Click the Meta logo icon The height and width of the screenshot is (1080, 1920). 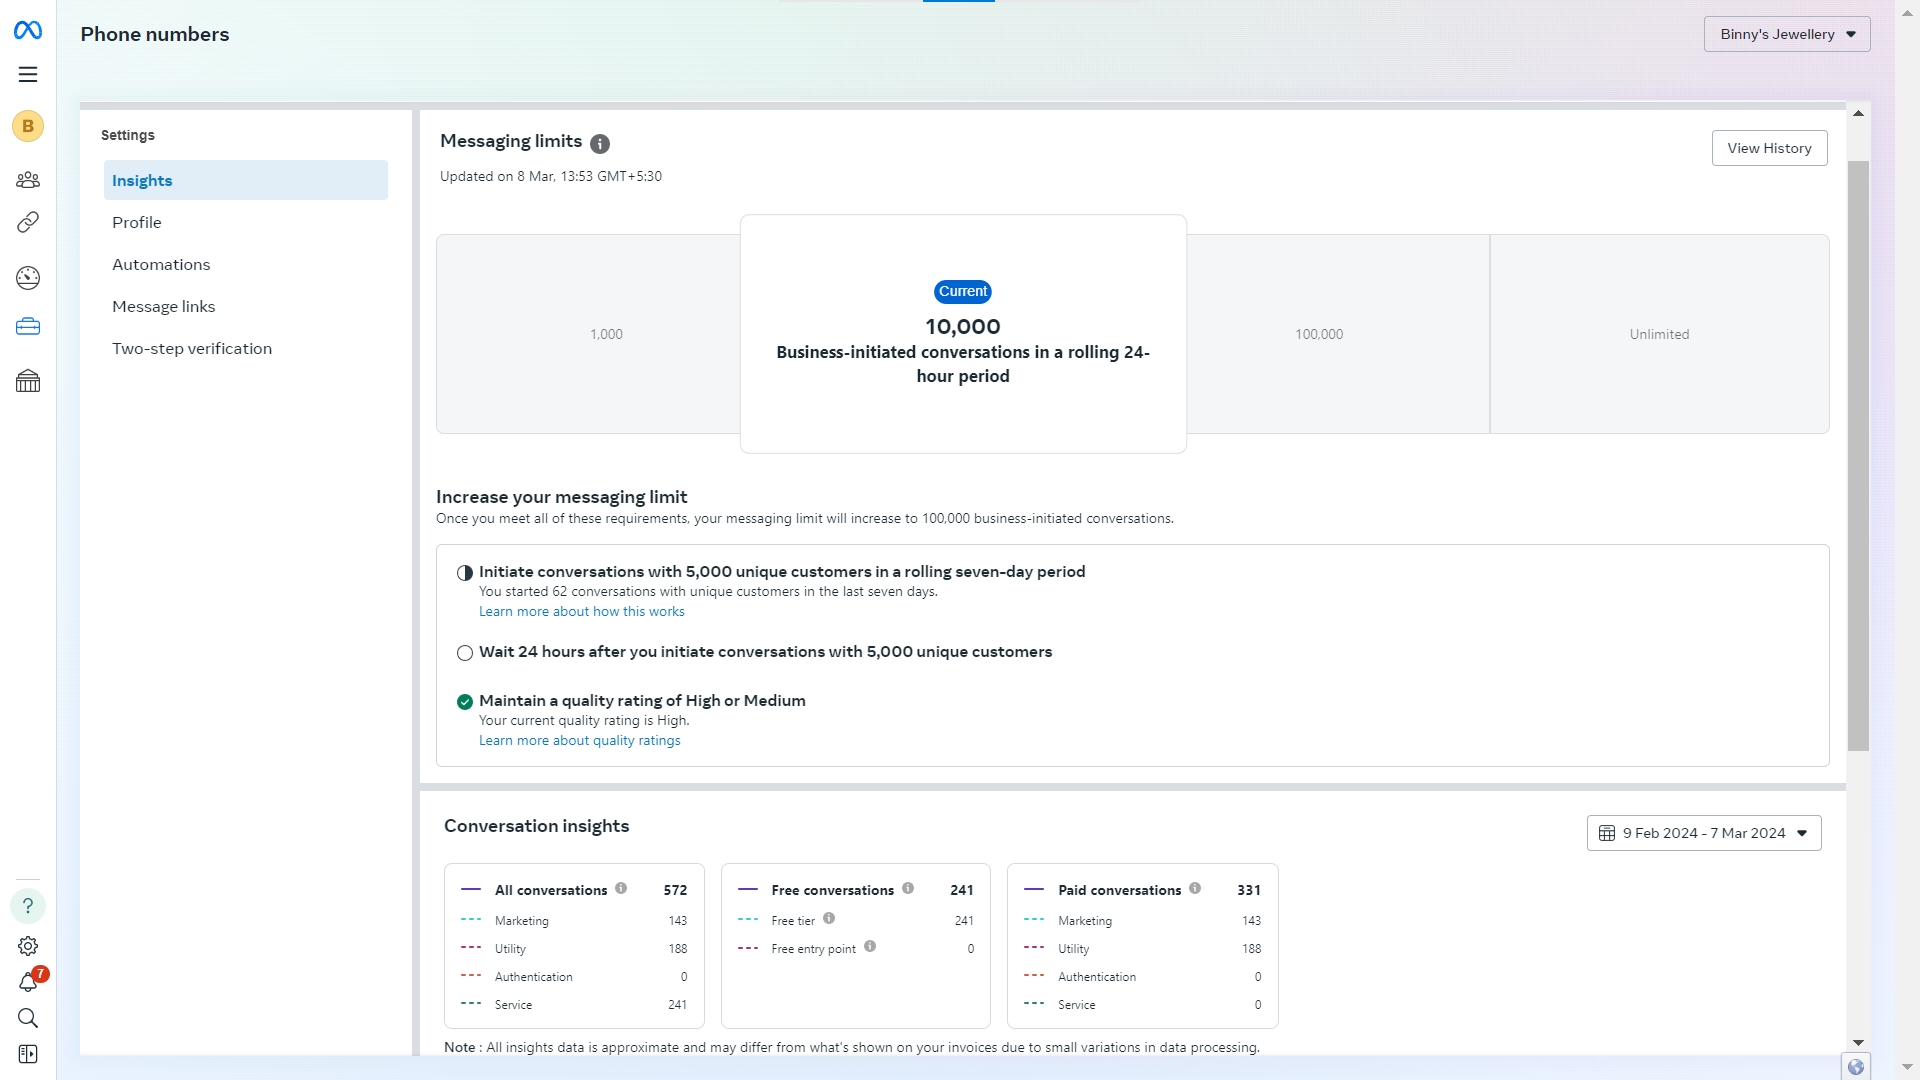(28, 31)
